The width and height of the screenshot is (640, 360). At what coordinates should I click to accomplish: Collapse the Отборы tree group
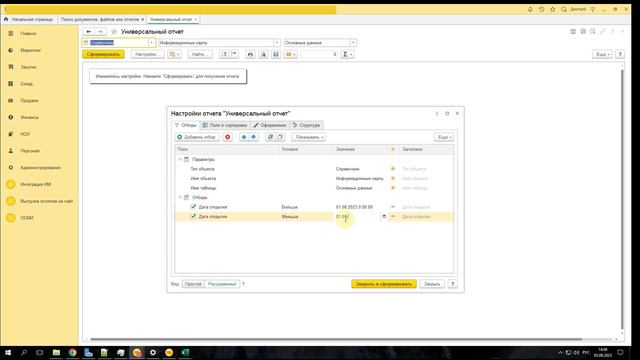180,198
